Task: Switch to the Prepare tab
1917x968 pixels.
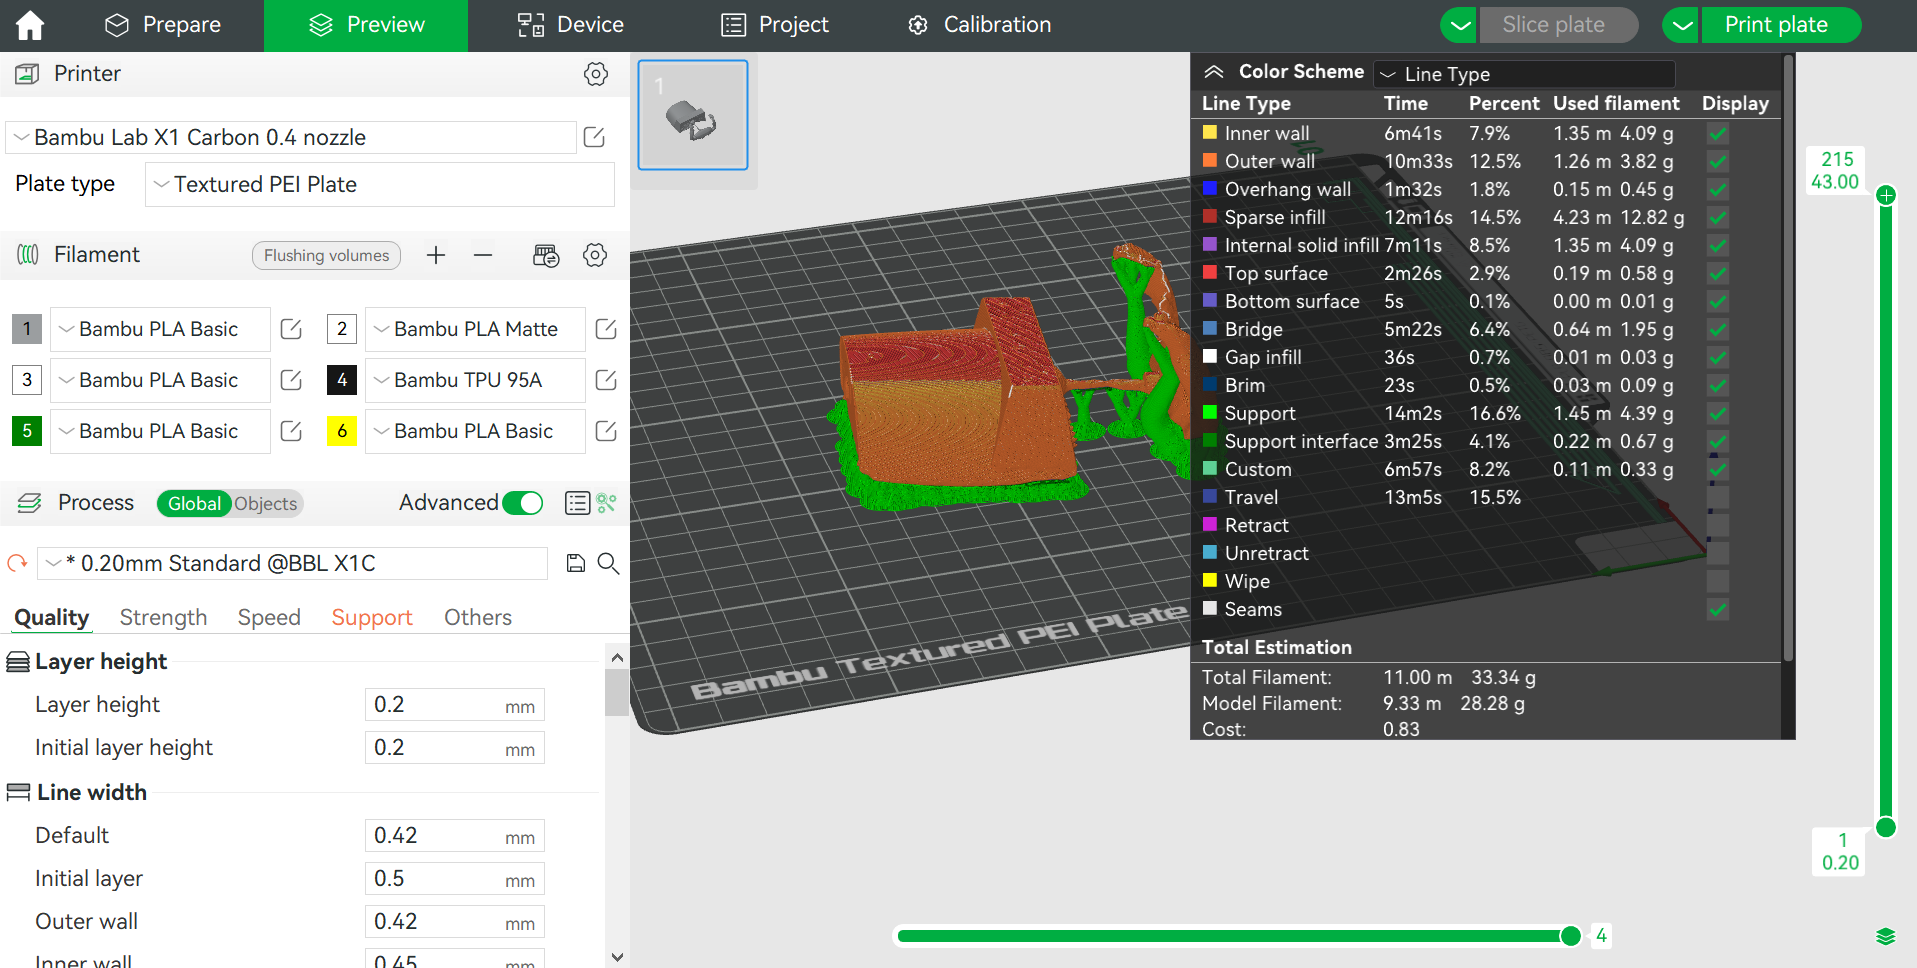Action: [163, 25]
